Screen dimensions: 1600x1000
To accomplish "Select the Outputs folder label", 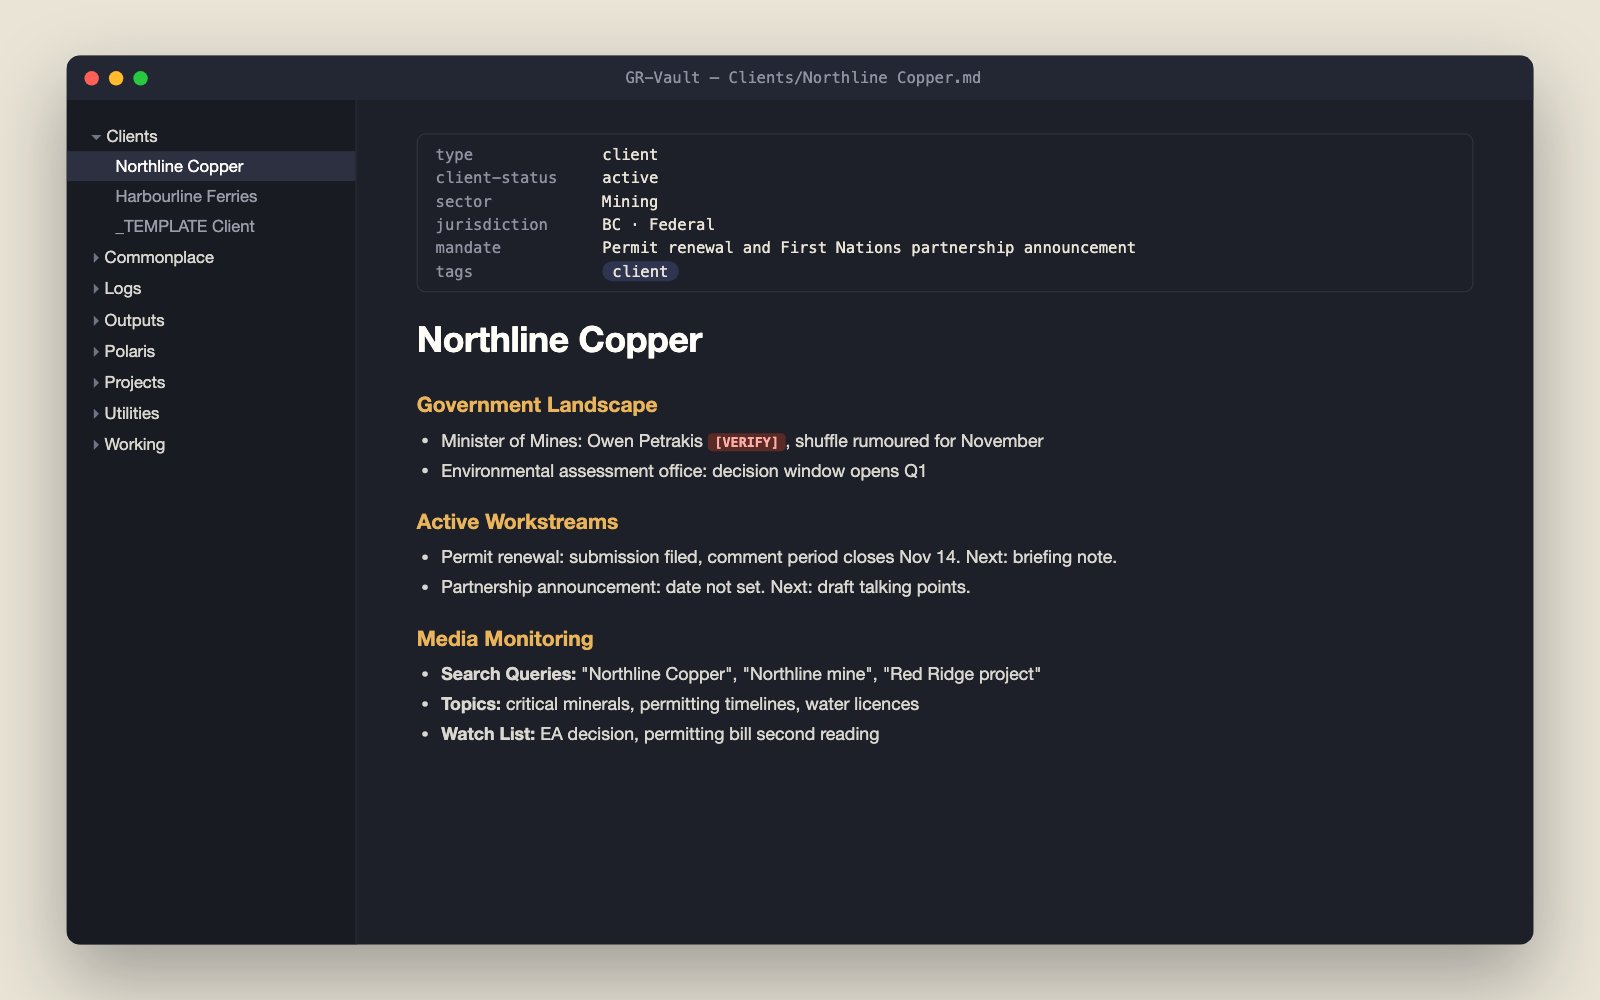I will pos(134,320).
